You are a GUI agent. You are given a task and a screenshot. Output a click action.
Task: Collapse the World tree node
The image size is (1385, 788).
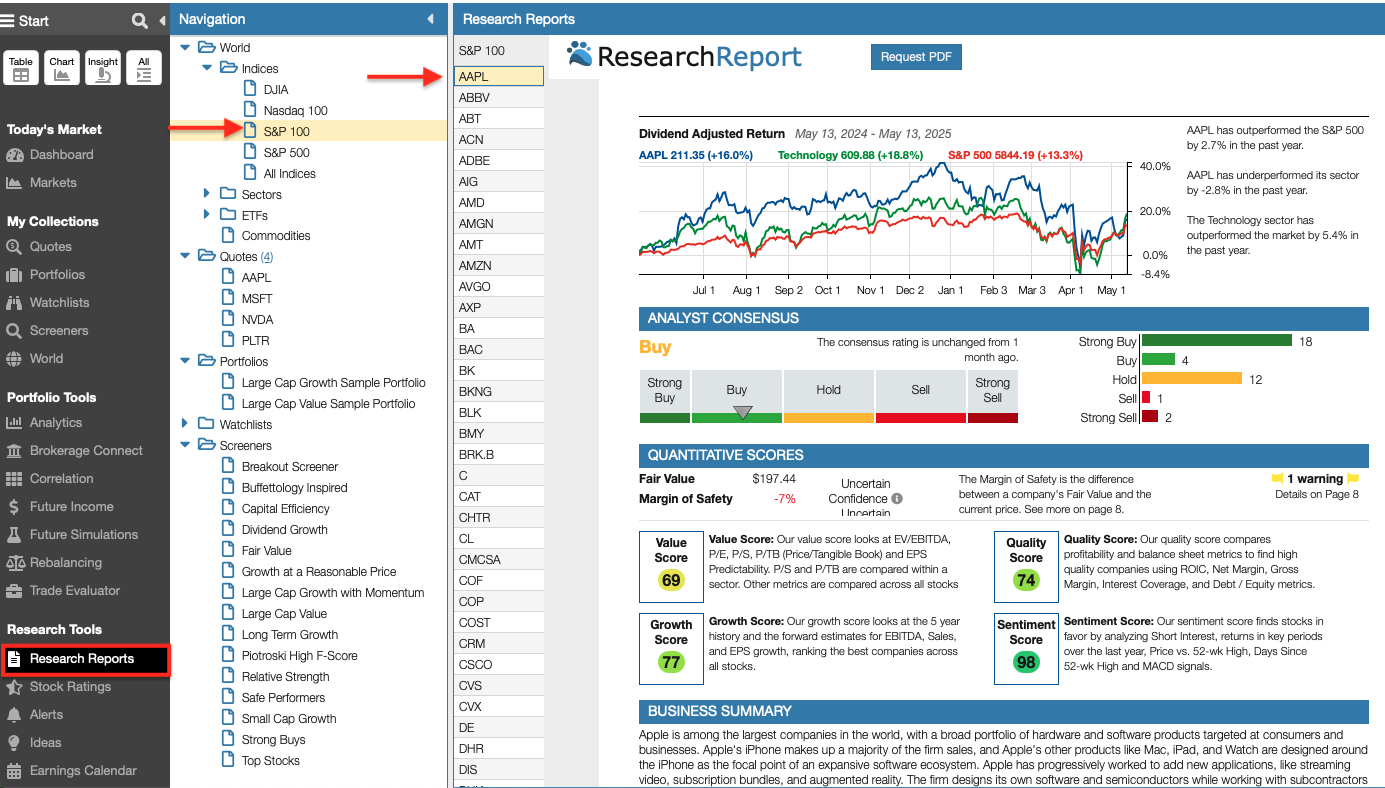[x=185, y=48]
